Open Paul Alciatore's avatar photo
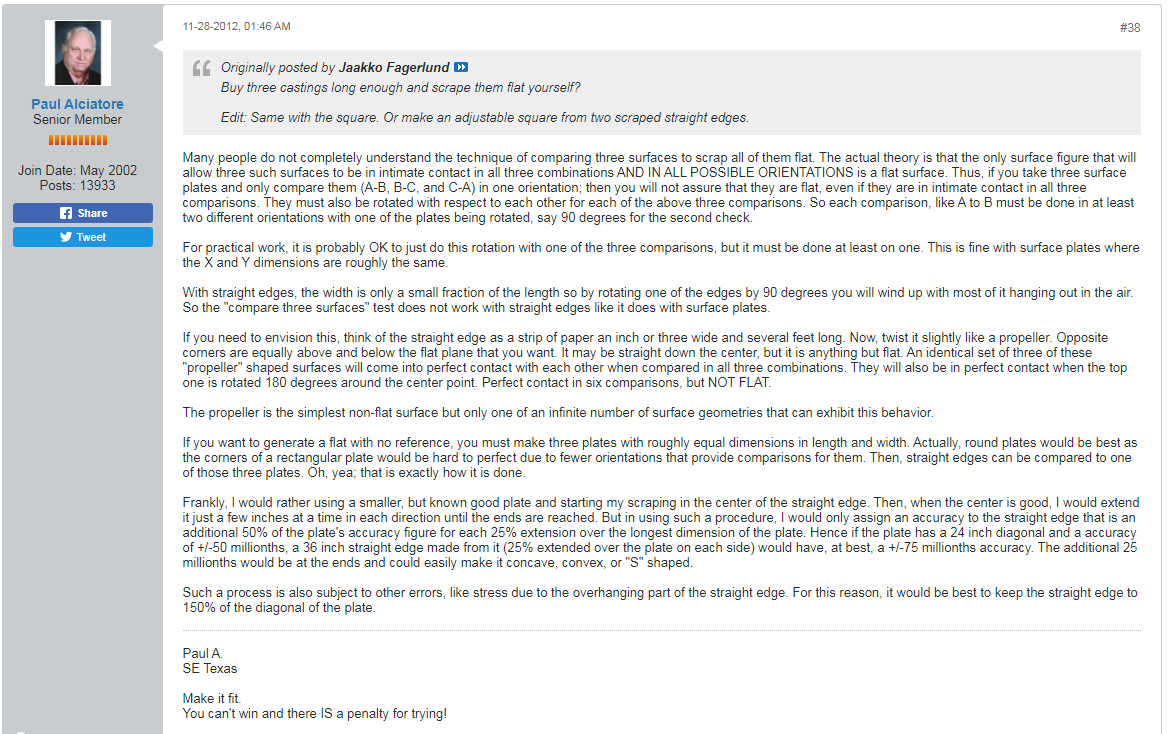The image size is (1168, 734). click(78, 53)
